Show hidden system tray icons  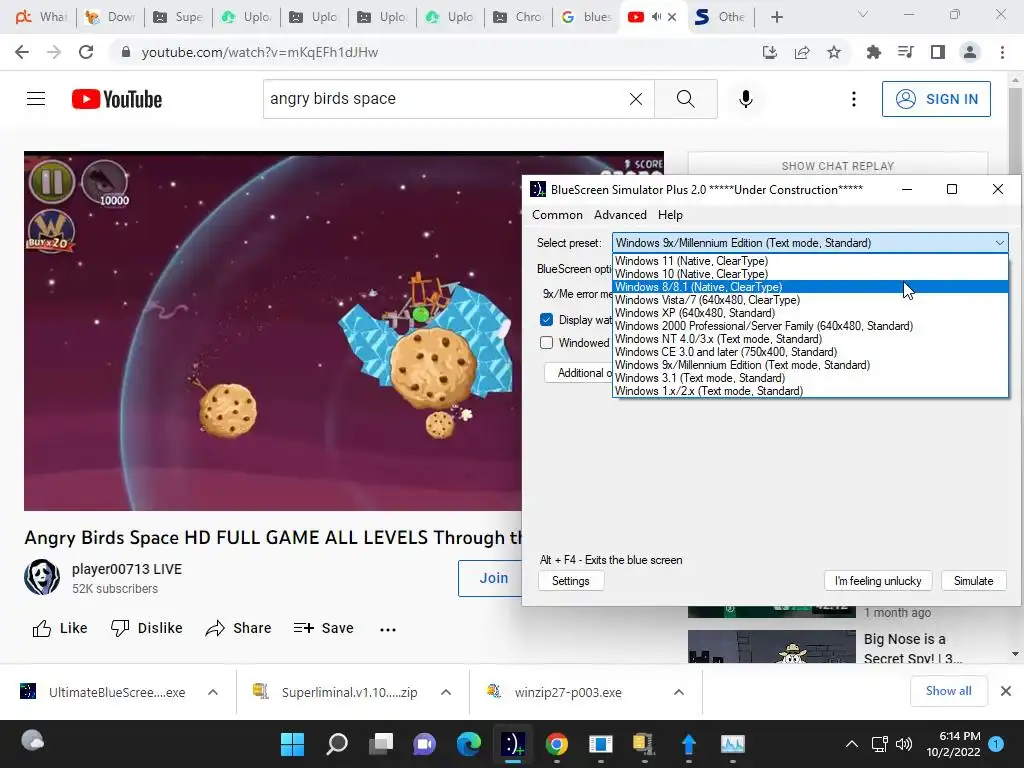(852, 744)
